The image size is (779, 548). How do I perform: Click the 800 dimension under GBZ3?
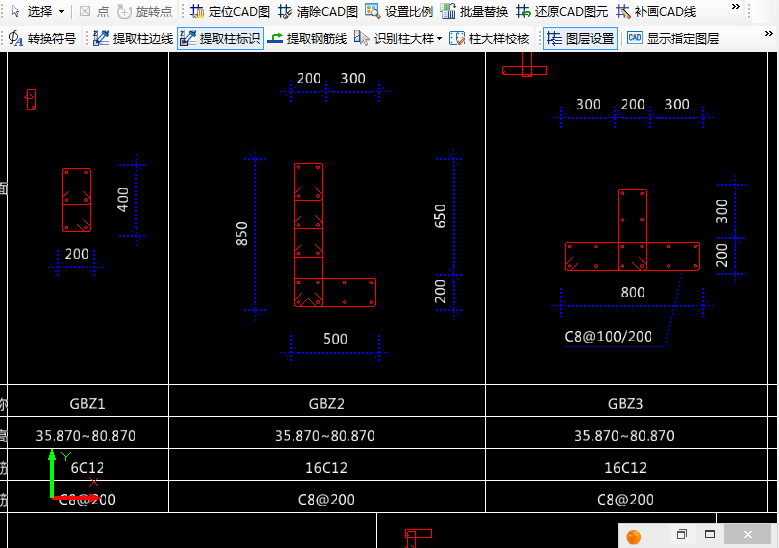coord(632,292)
